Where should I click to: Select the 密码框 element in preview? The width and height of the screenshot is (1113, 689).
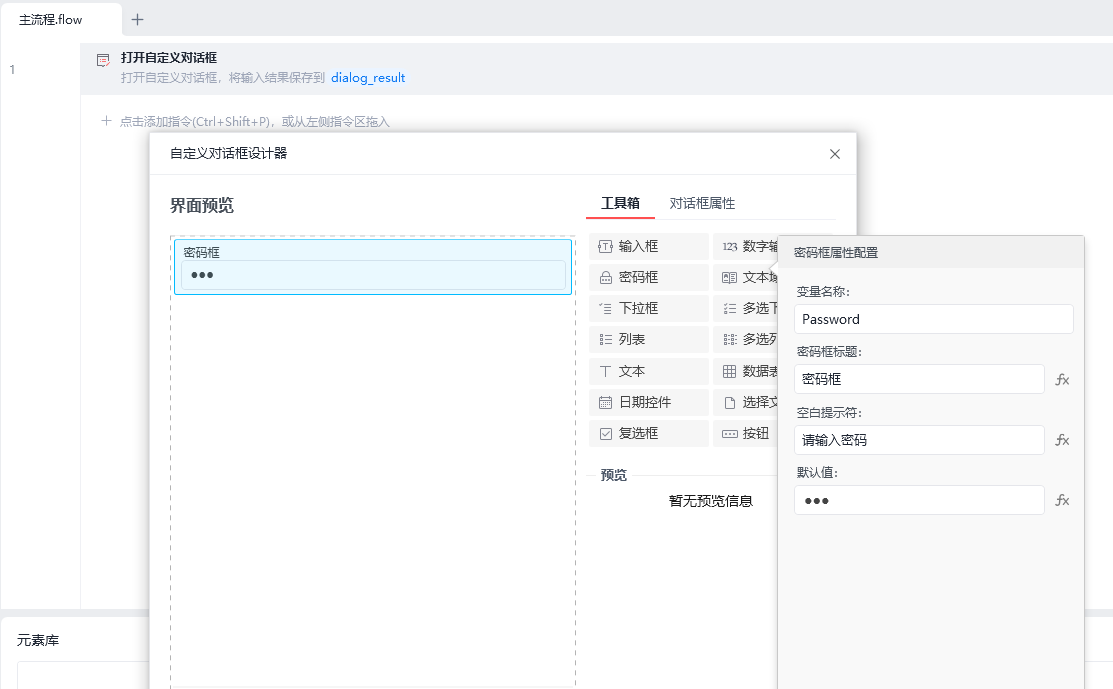pos(372,267)
